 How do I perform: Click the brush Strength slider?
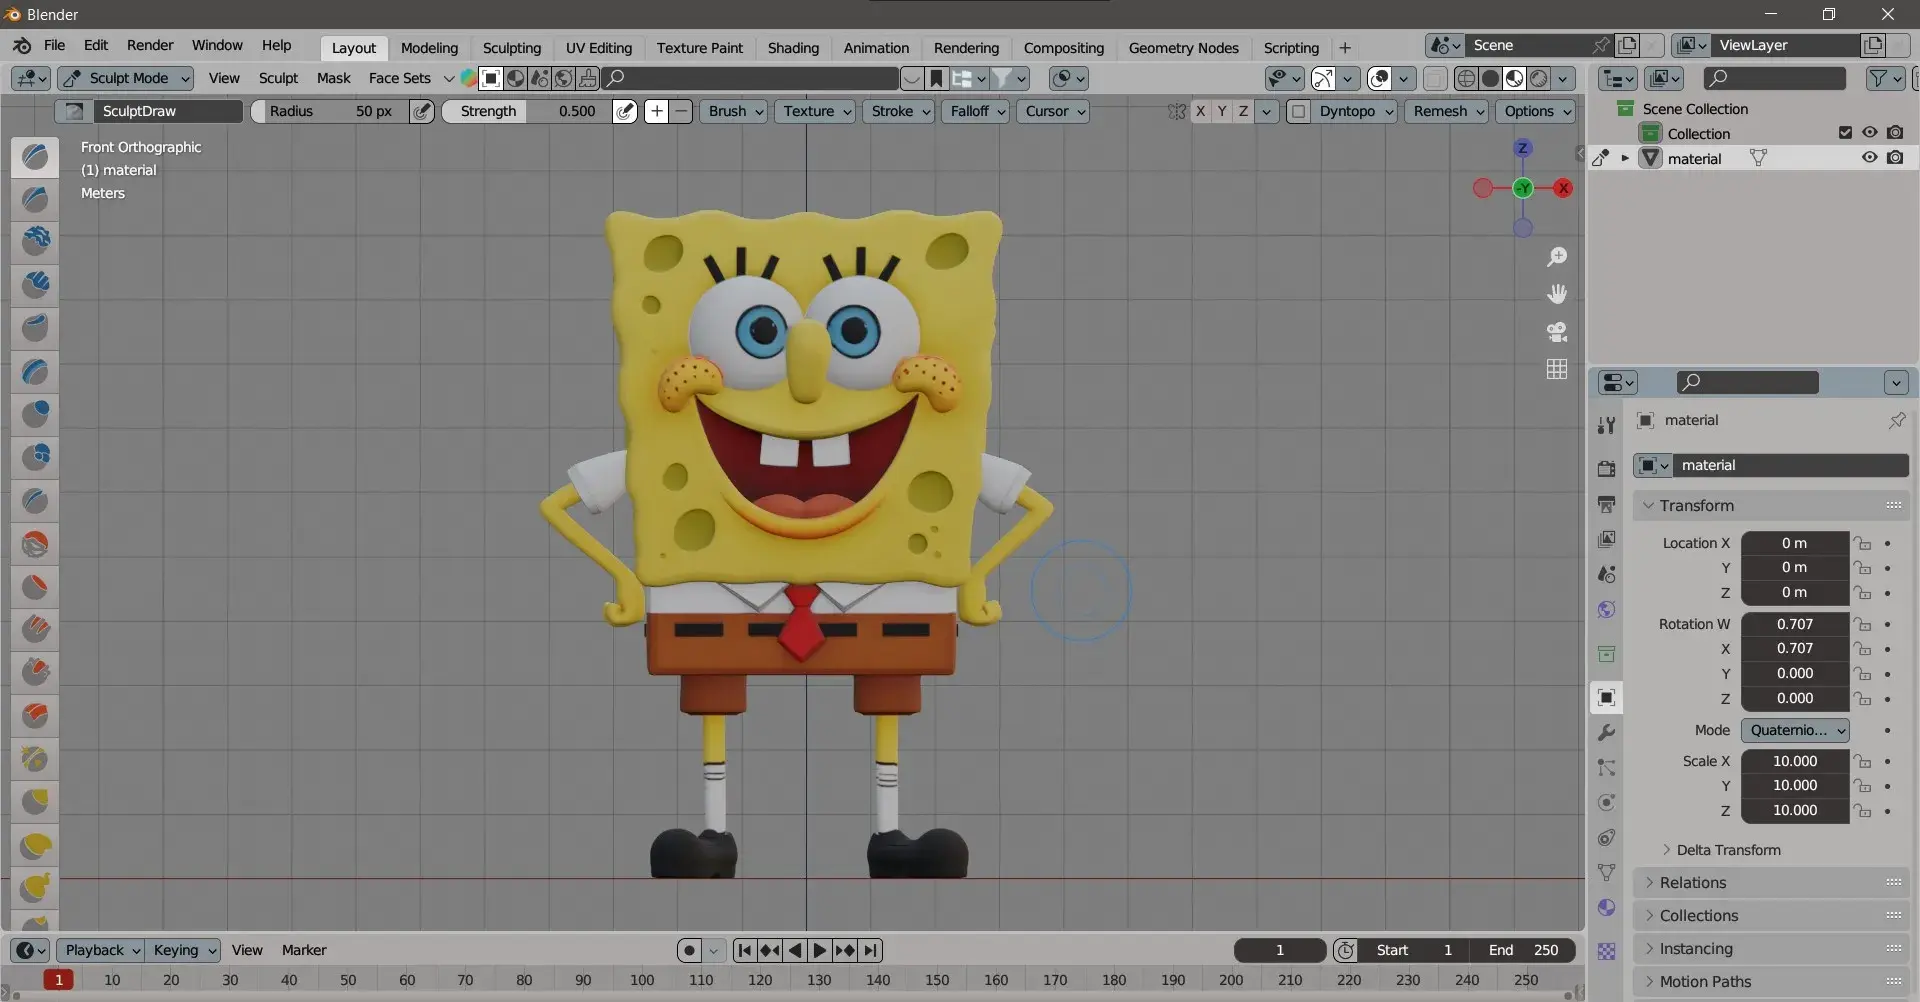pyautogui.click(x=527, y=111)
